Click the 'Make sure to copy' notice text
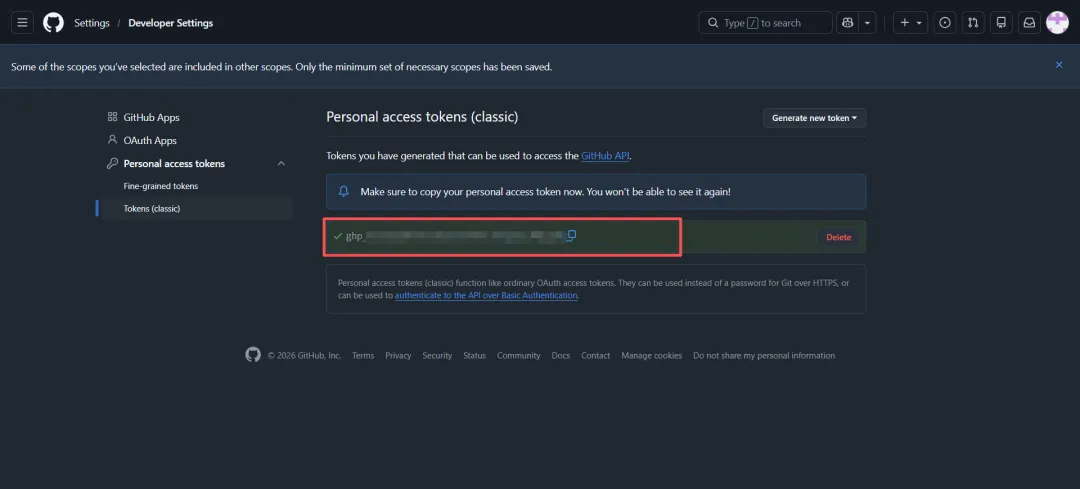1080x489 pixels. click(x=545, y=191)
